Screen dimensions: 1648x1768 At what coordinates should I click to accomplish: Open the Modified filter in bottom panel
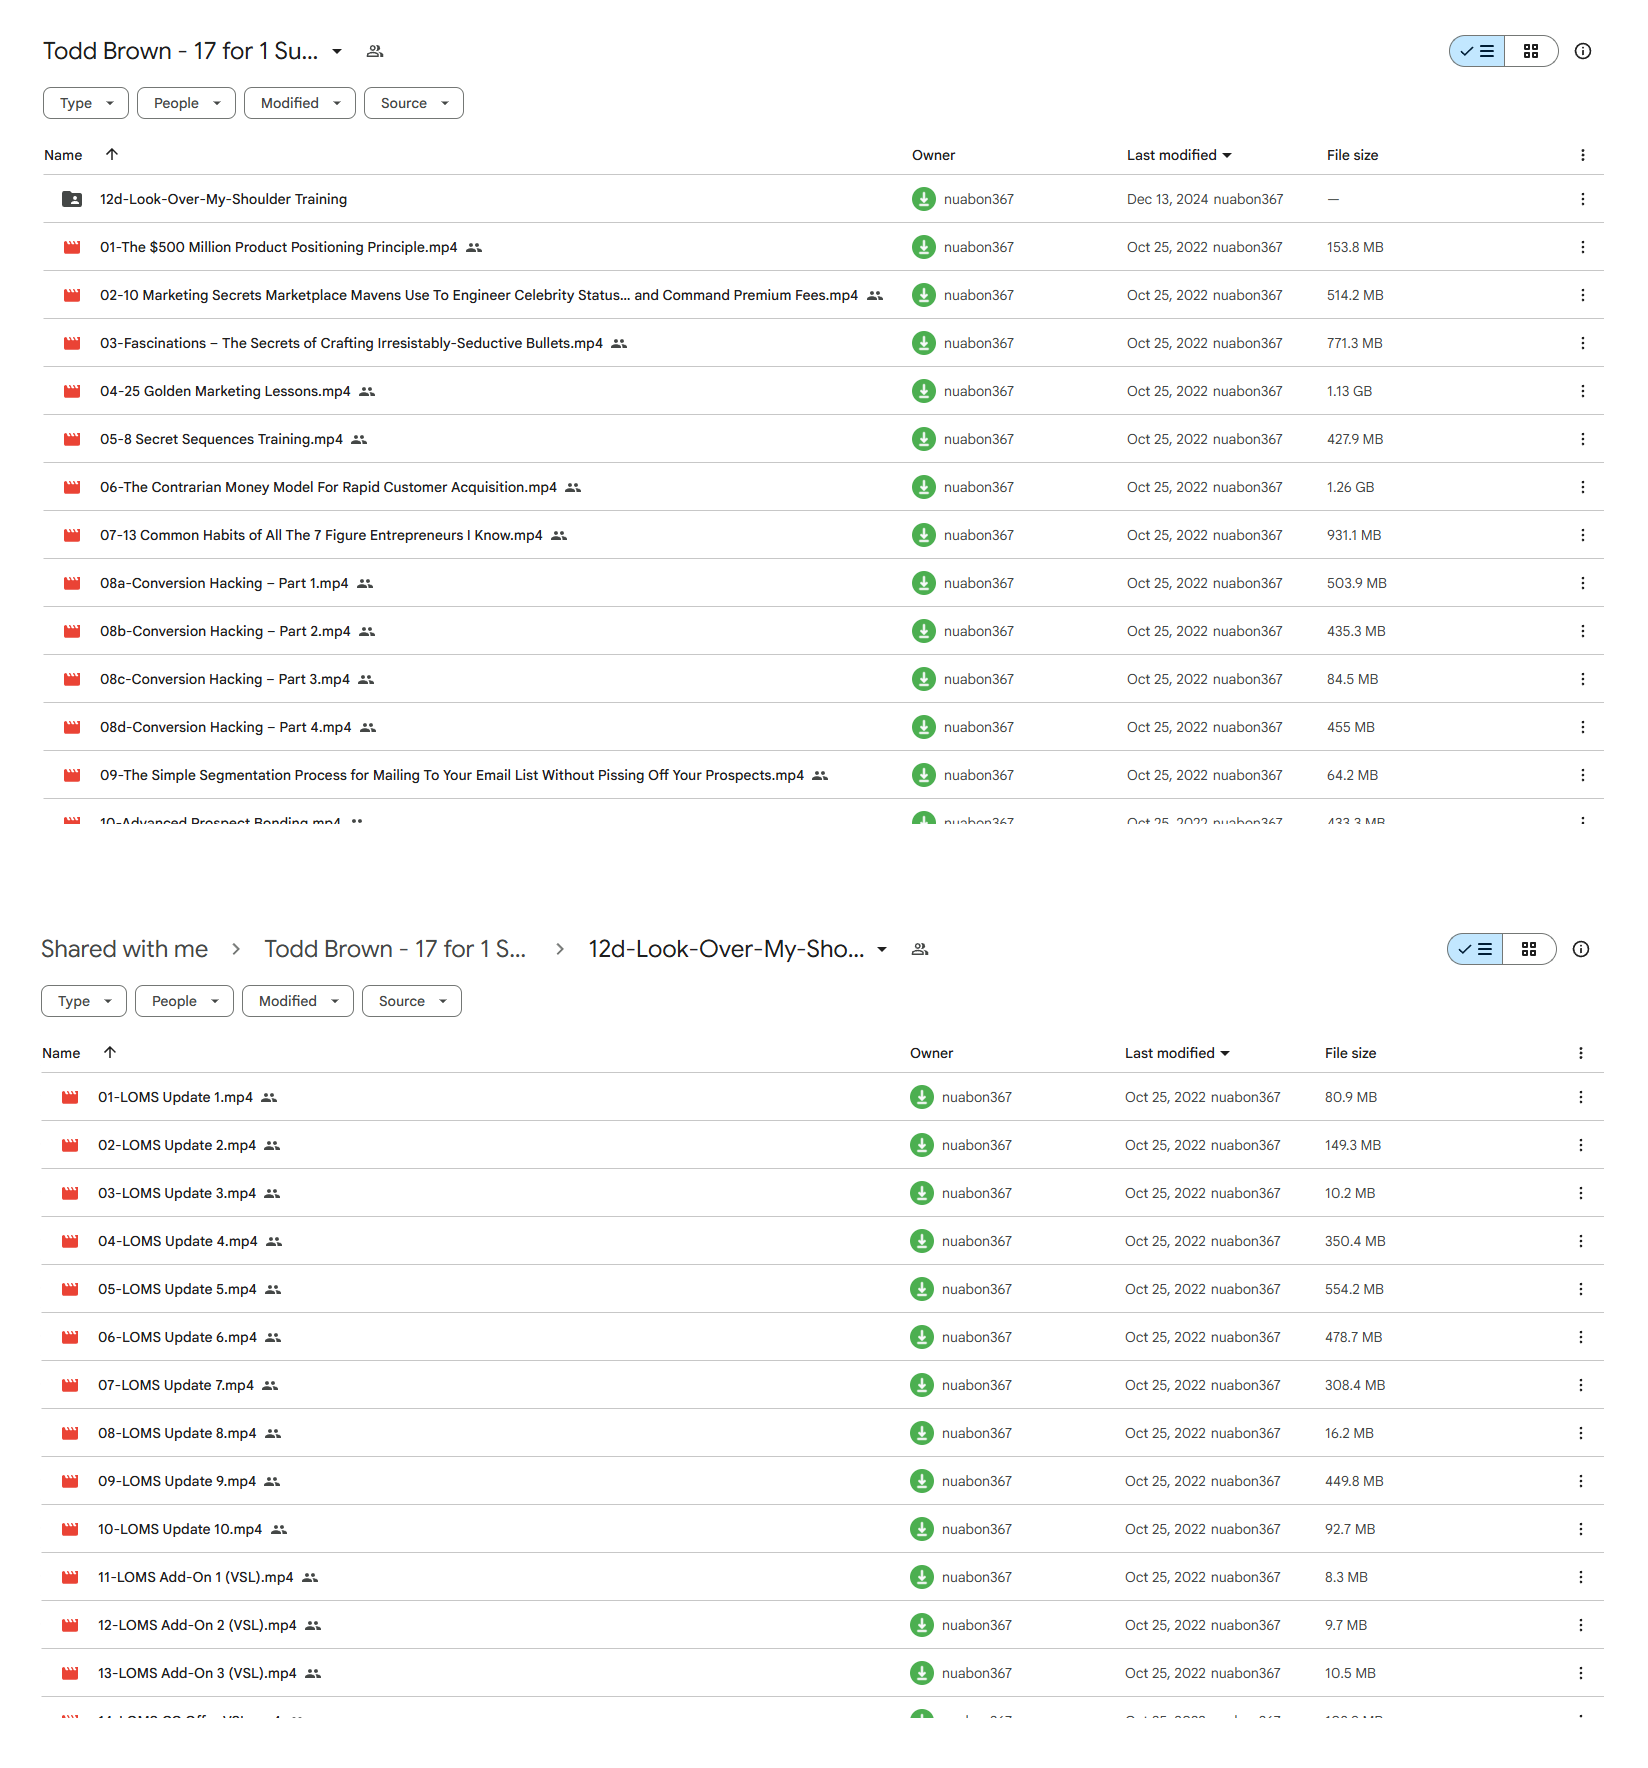(x=298, y=1001)
